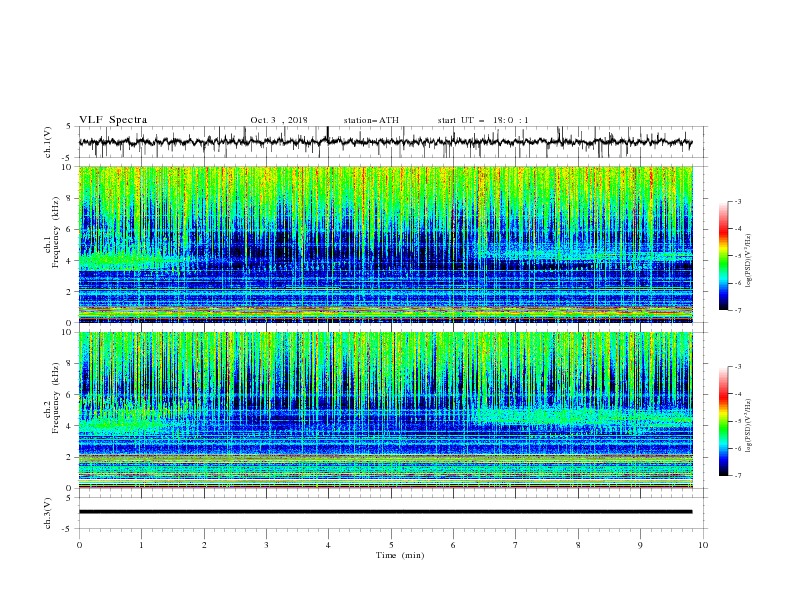Select the date text "Oct. 3 , 2018"
This screenshot has height=612, width=792.
[x=279, y=120]
